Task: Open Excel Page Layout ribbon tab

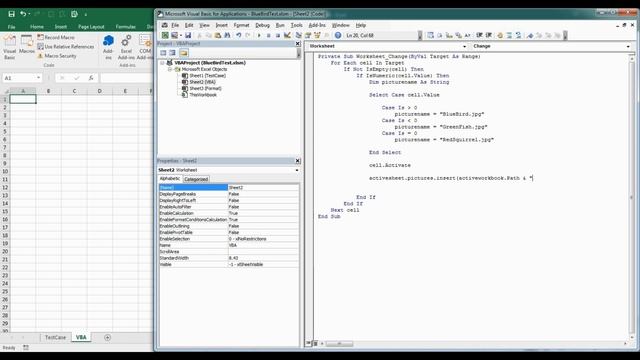Action: (x=91, y=27)
